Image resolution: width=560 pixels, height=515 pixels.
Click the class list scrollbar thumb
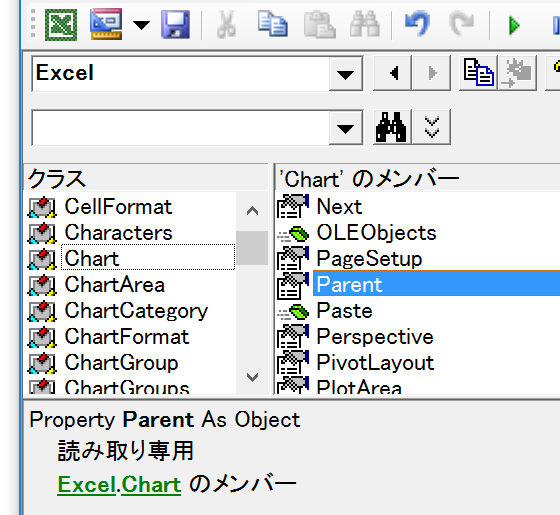252,248
